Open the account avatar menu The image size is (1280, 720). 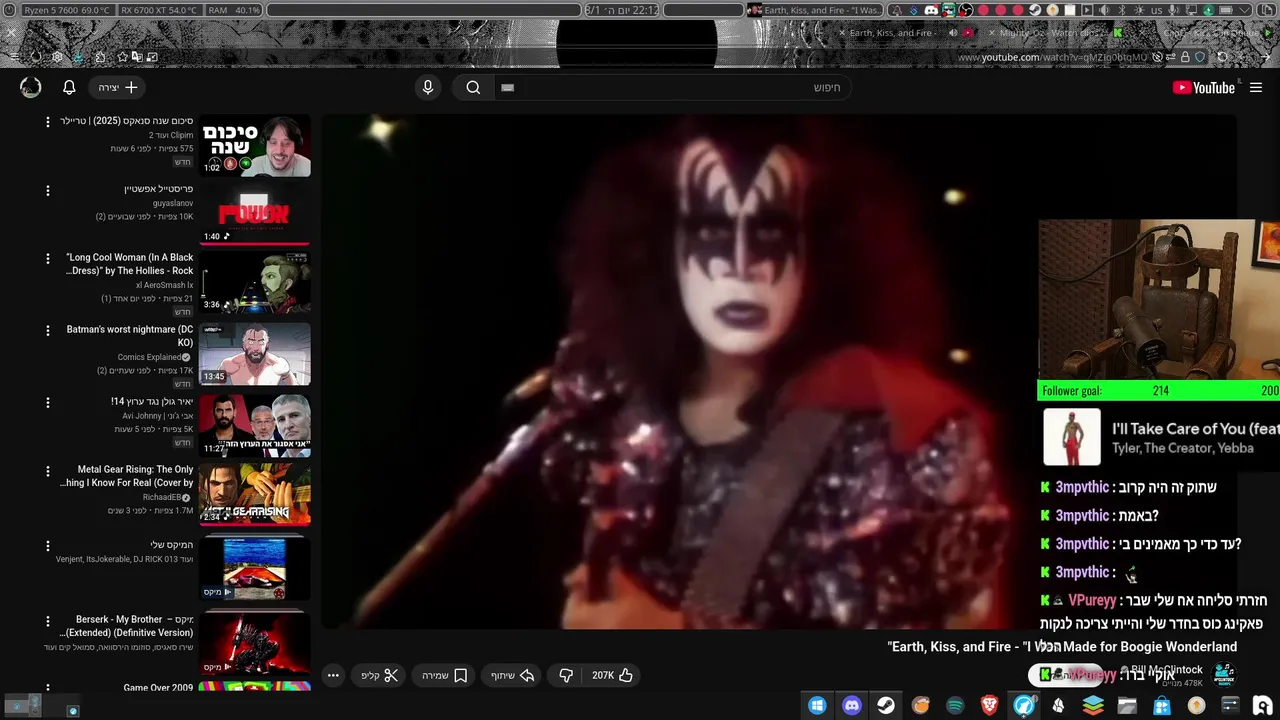(x=31, y=87)
